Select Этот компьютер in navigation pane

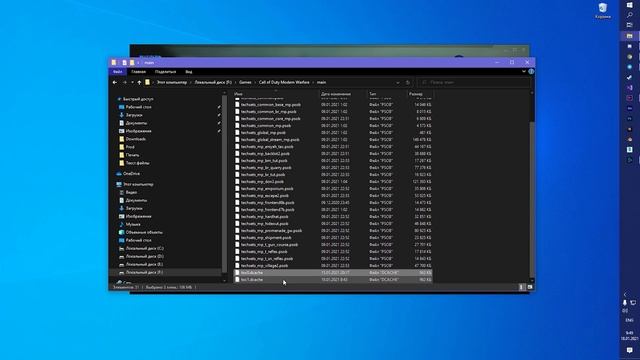point(138,184)
